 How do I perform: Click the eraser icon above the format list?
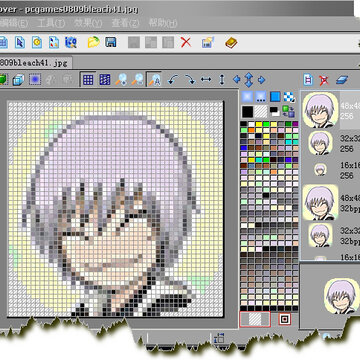coord(342,80)
